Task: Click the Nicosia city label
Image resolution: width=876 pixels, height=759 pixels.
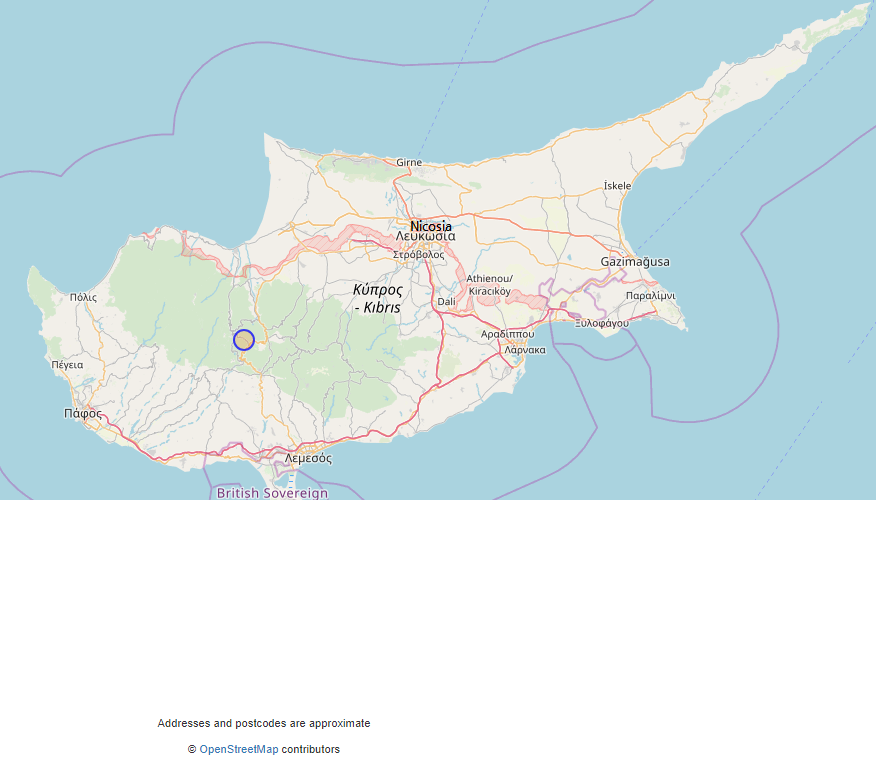Action: tap(431, 226)
